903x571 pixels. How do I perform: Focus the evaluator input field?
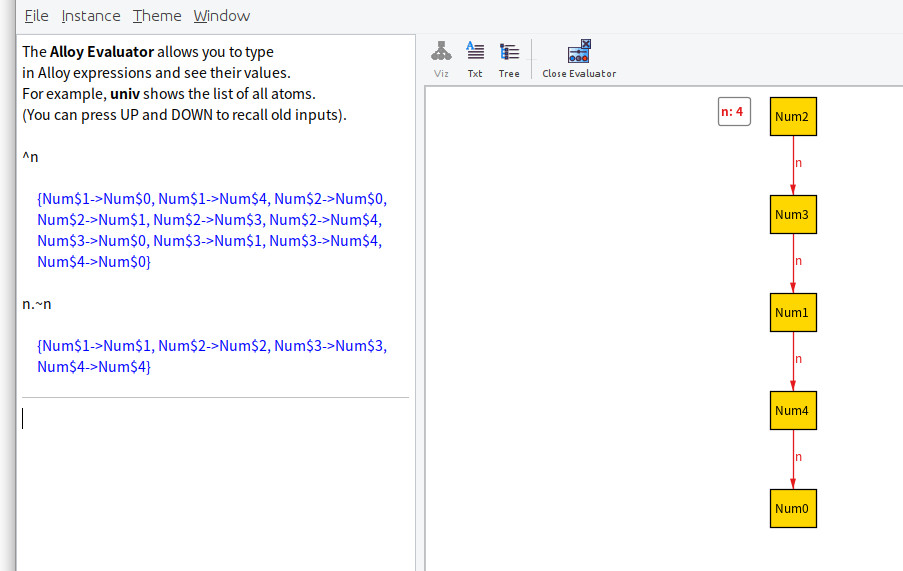[215, 418]
